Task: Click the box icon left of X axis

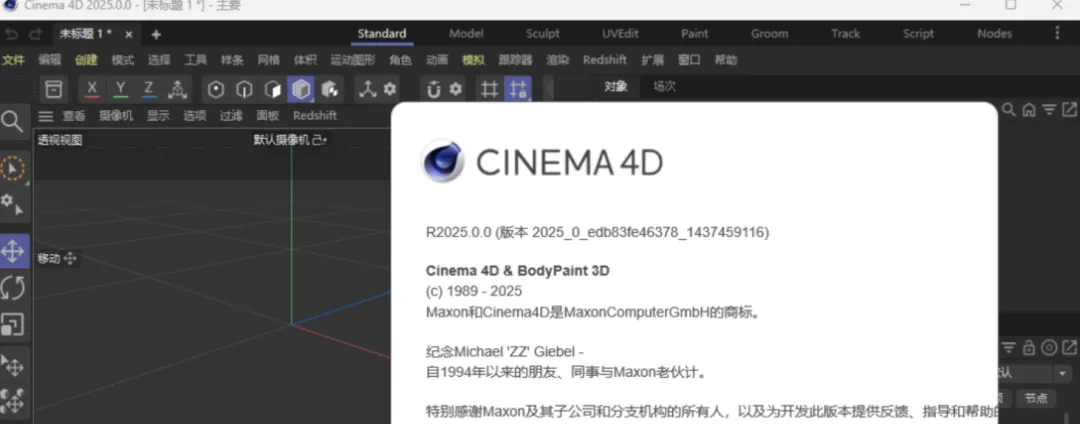Action: (54, 89)
